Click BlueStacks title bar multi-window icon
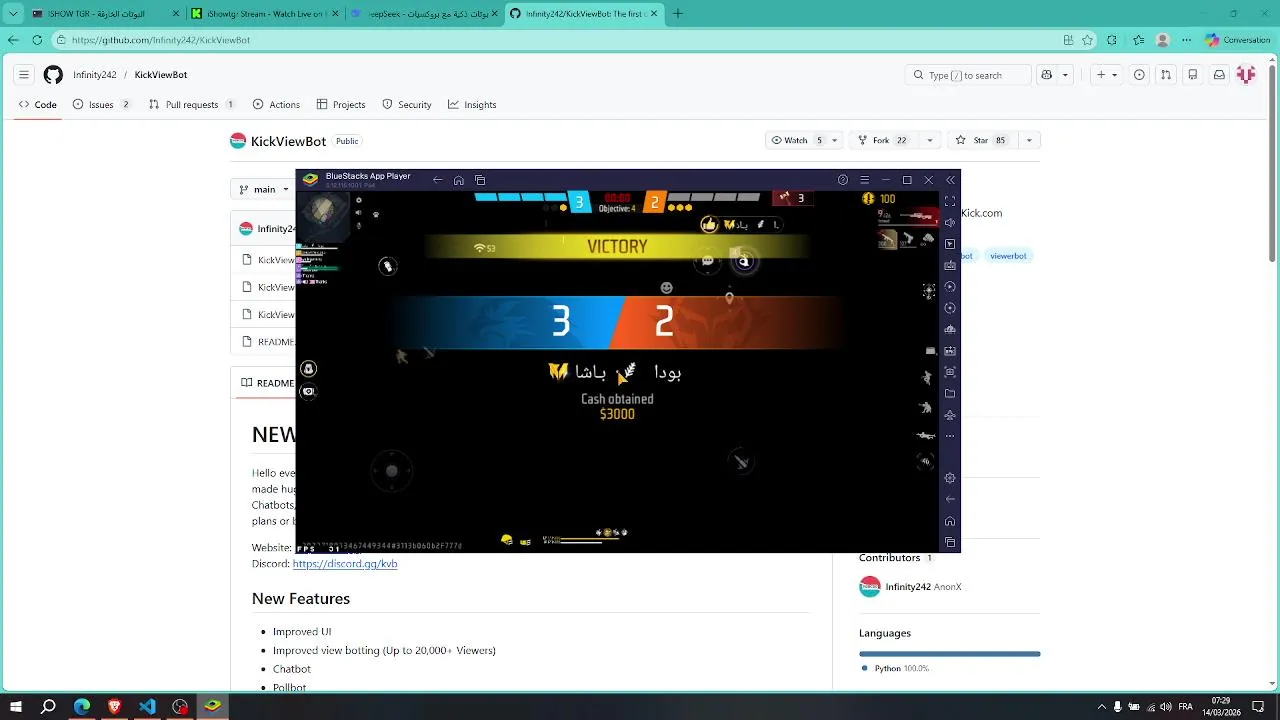The image size is (1280, 720). (480, 180)
